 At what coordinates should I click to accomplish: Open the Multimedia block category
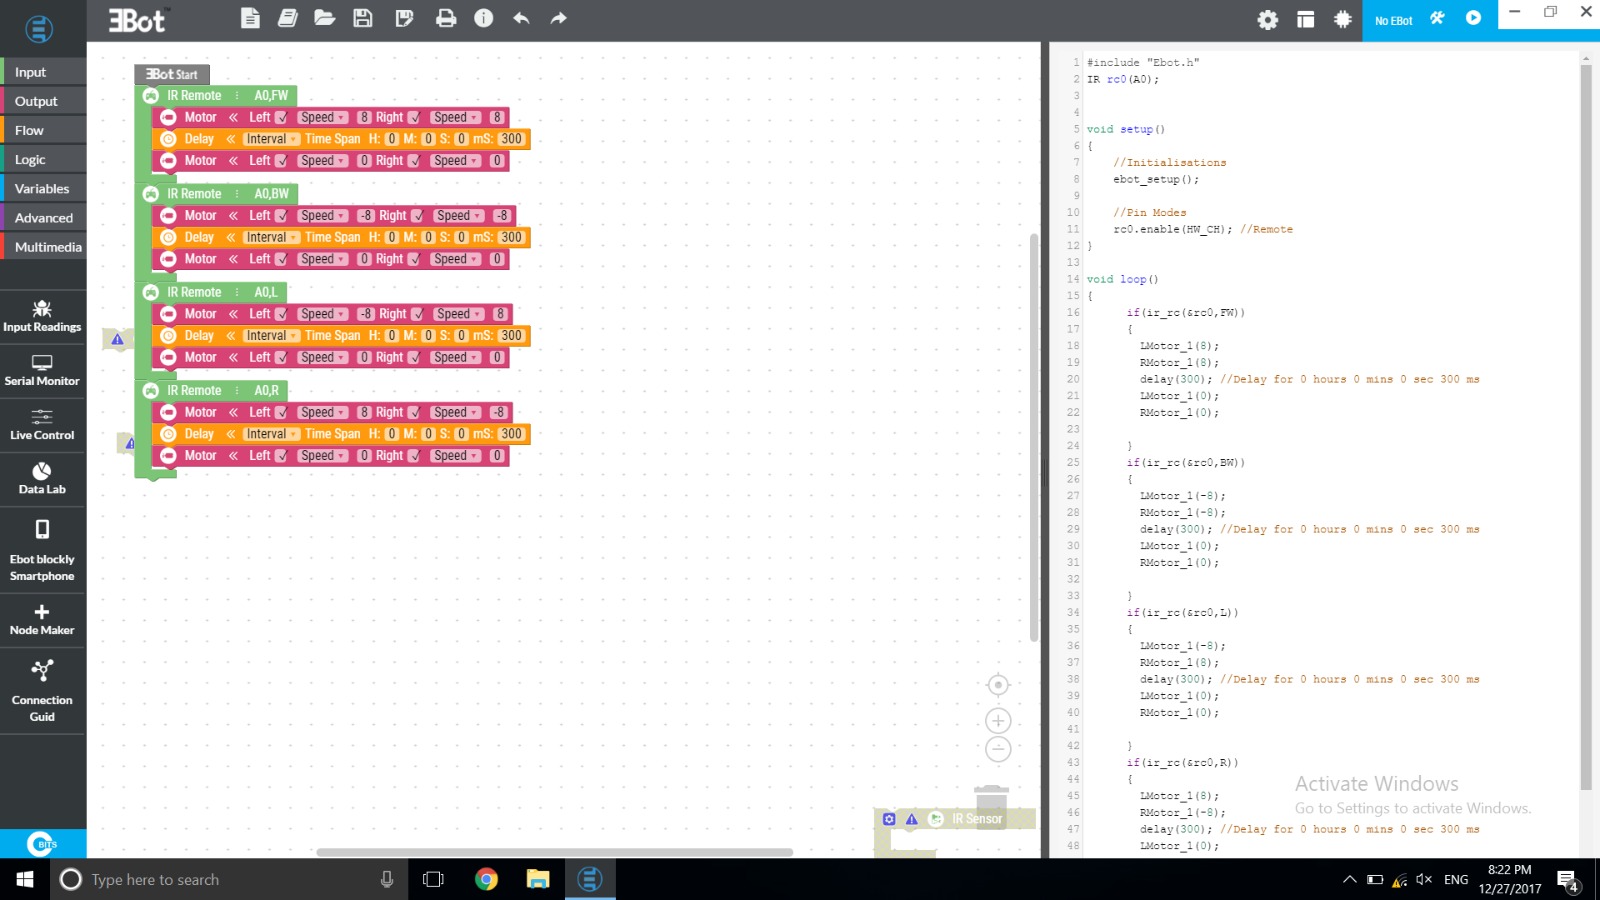pyautogui.click(x=43, y=246)
